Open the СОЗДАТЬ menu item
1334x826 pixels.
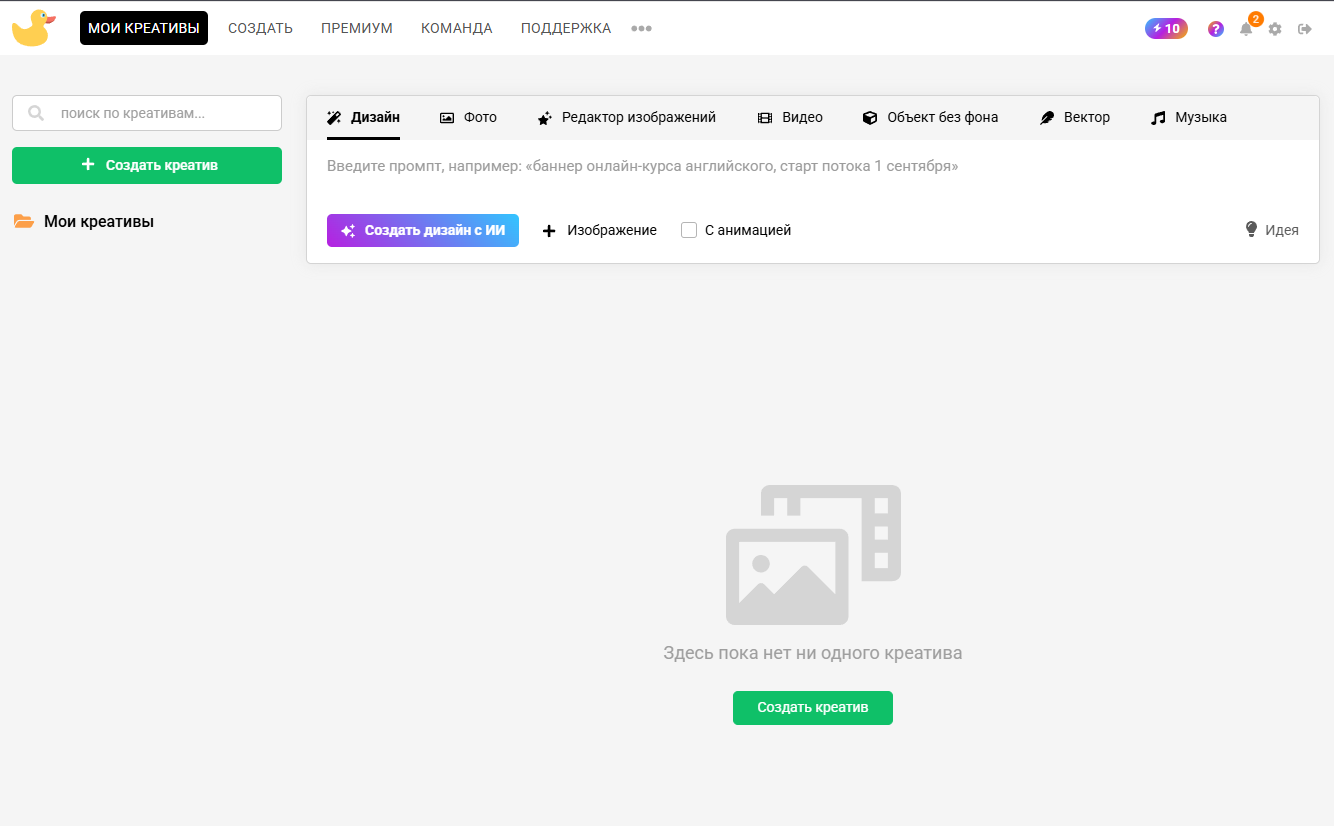point(260,28)
